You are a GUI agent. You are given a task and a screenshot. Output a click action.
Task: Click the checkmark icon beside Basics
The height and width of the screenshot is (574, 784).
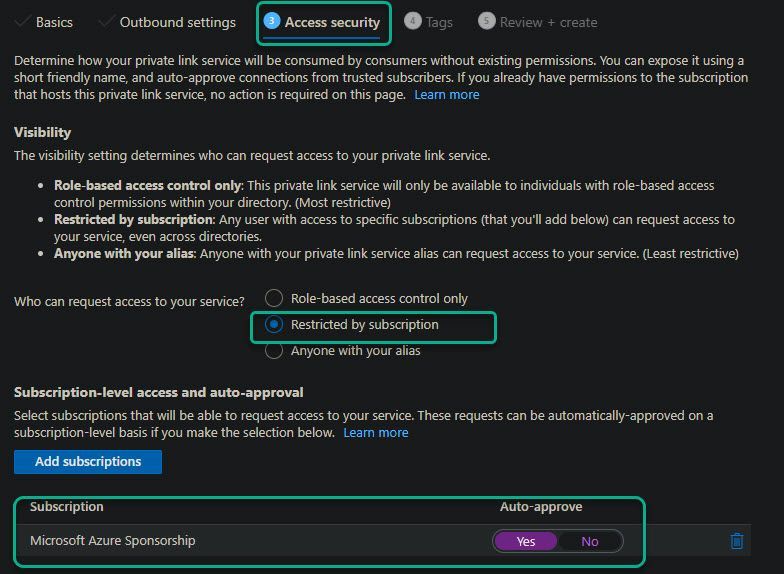[22, 22]
